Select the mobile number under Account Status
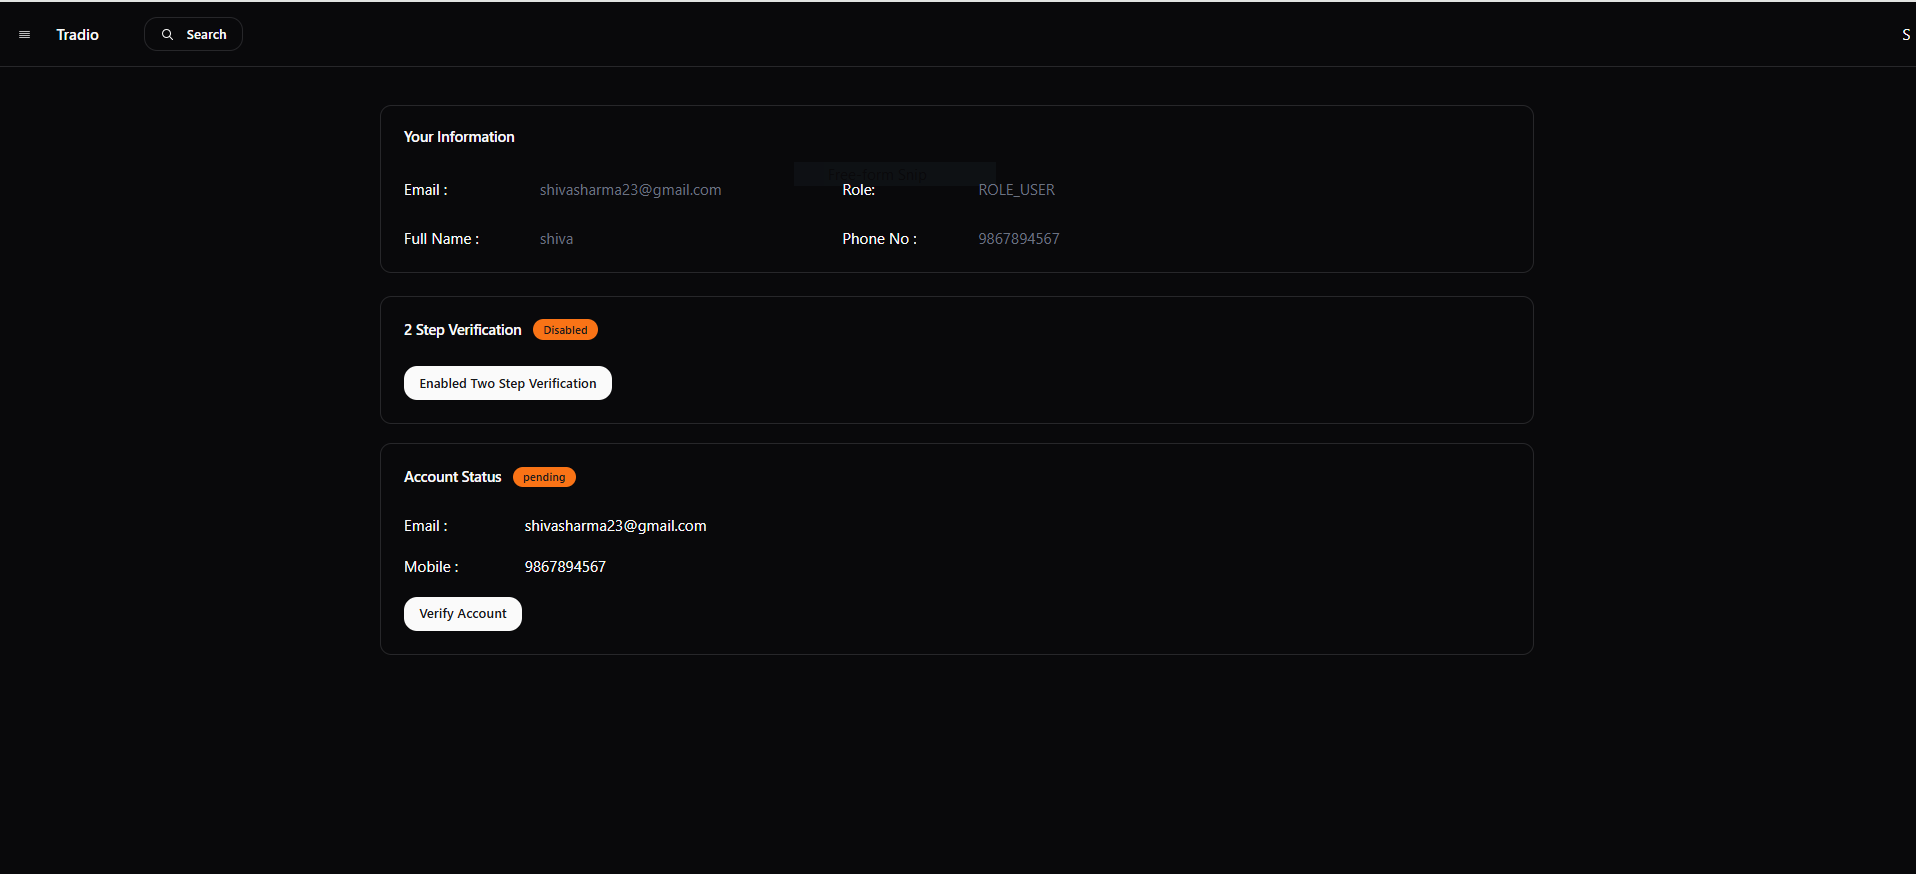 565,567
